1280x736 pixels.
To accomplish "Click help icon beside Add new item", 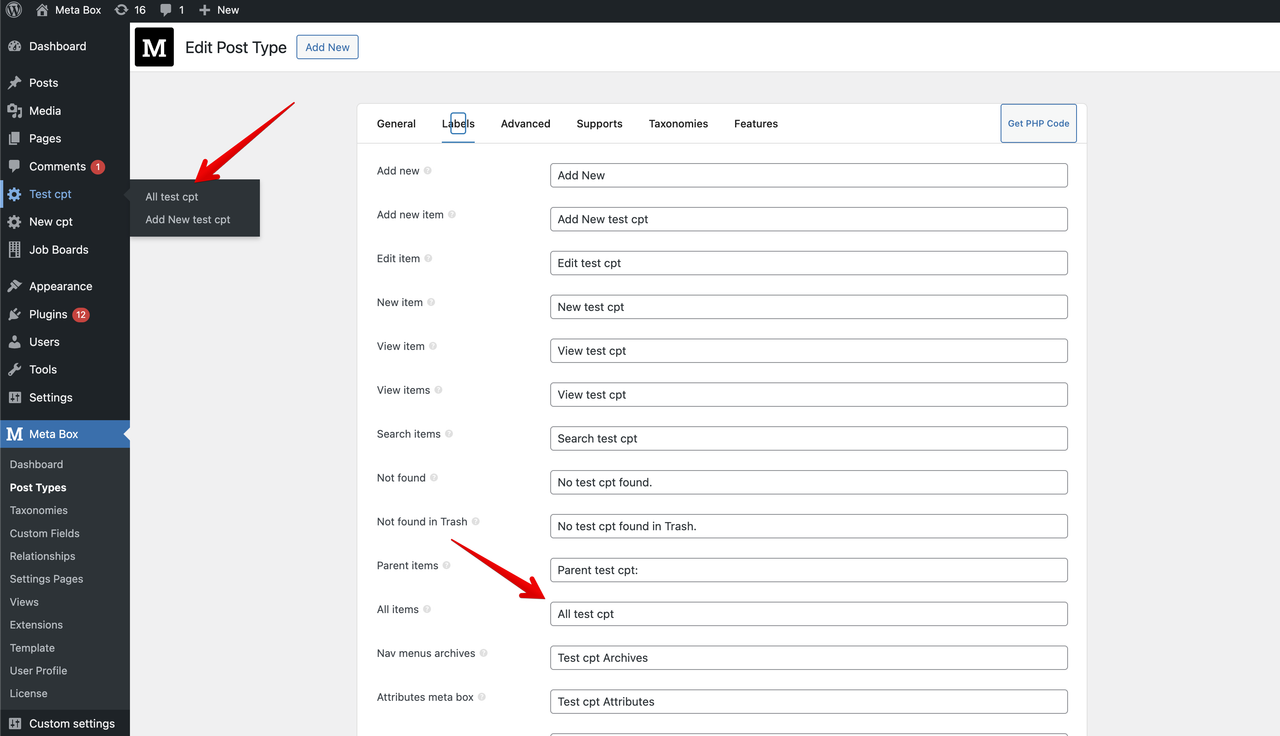I will (452, 215).
